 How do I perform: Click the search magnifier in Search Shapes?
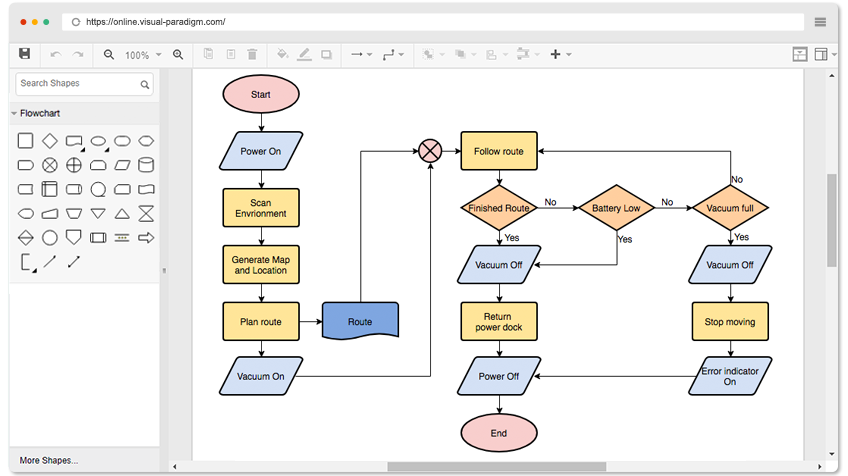[x=145, y=84]
